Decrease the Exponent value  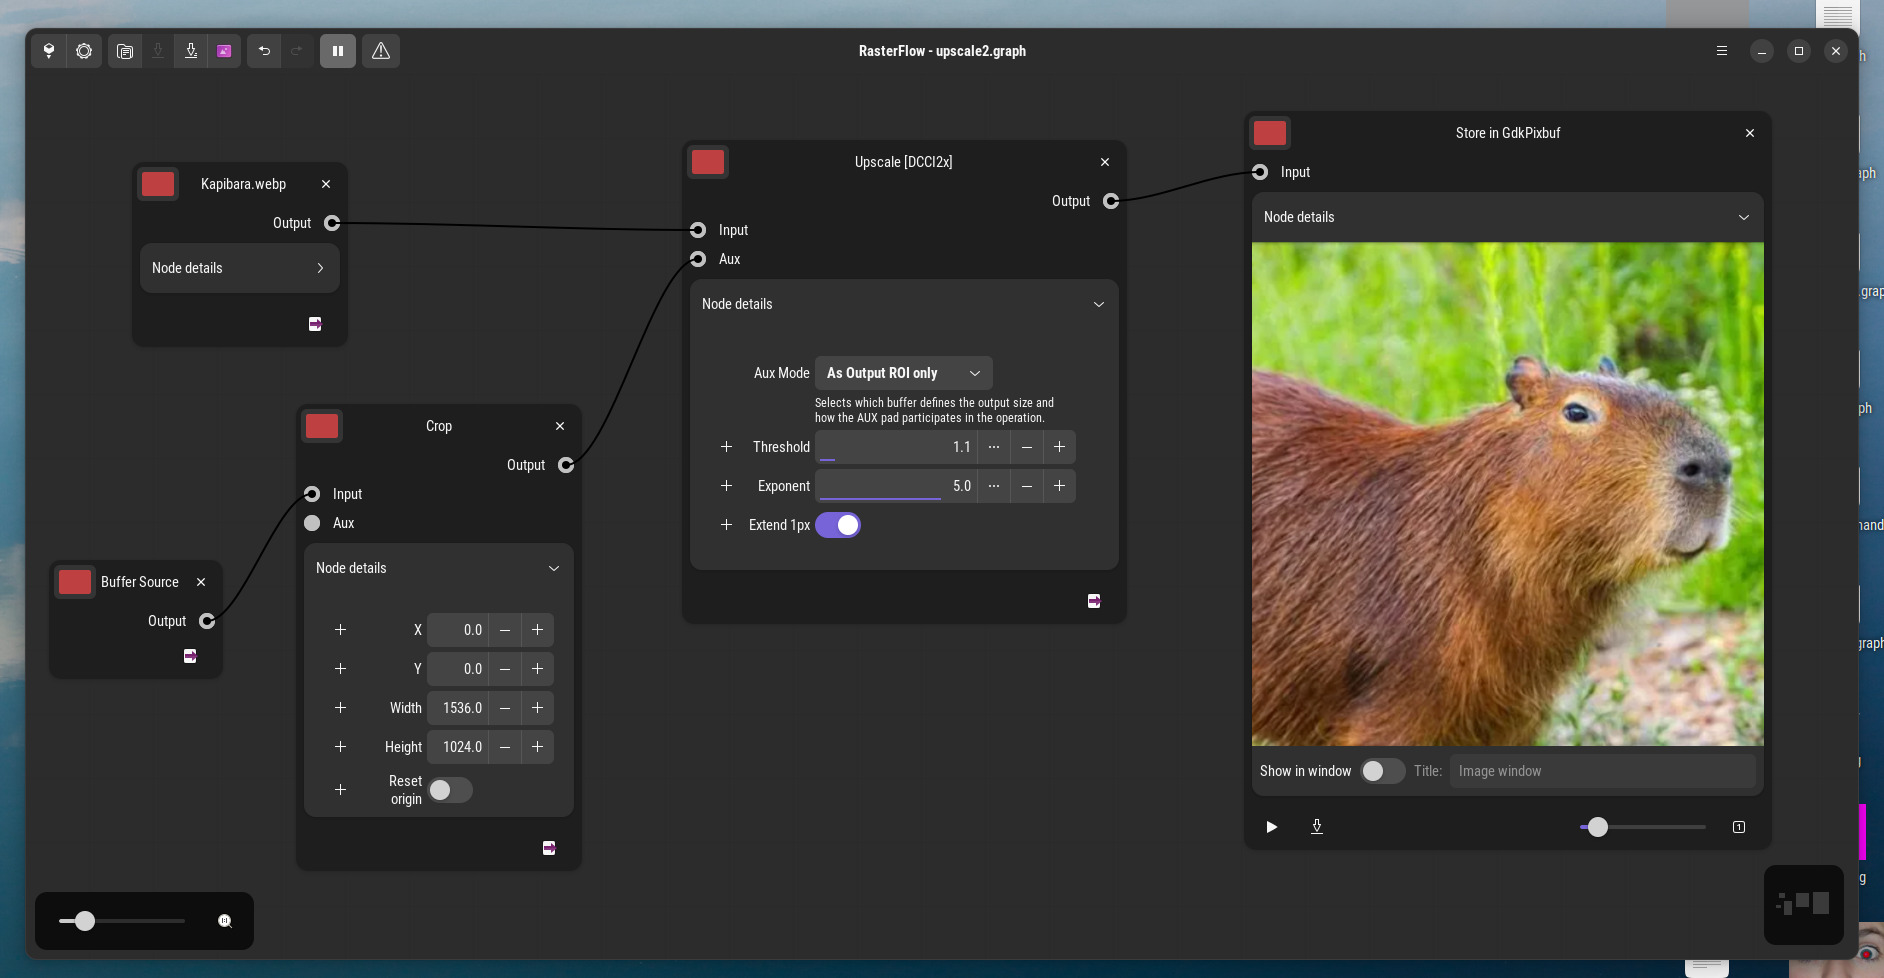(1026, 486)
